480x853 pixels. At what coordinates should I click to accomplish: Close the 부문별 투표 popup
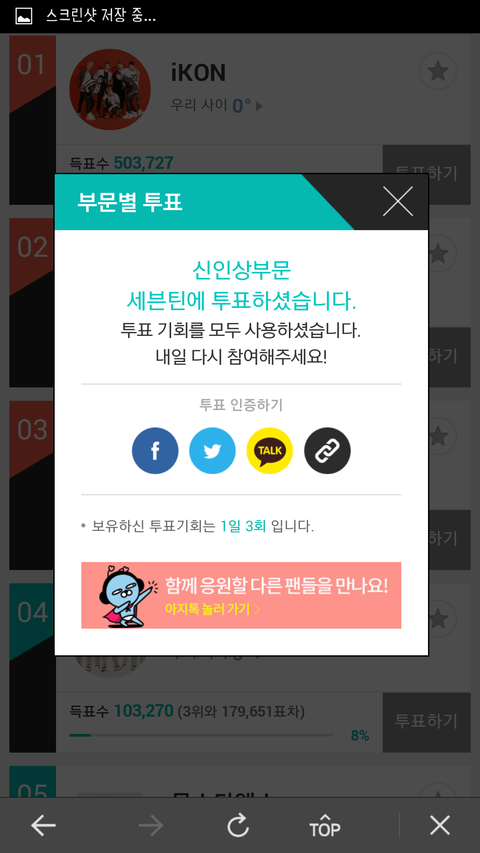[398, 201]
